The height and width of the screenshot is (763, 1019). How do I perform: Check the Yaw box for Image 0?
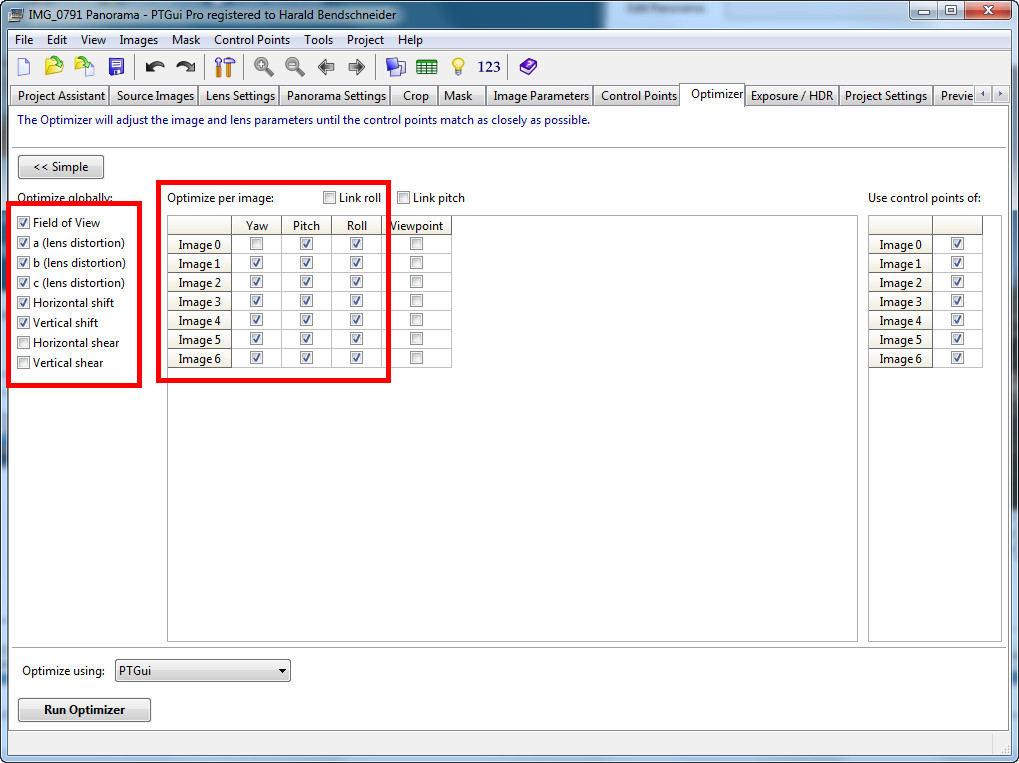pos(257,244)
